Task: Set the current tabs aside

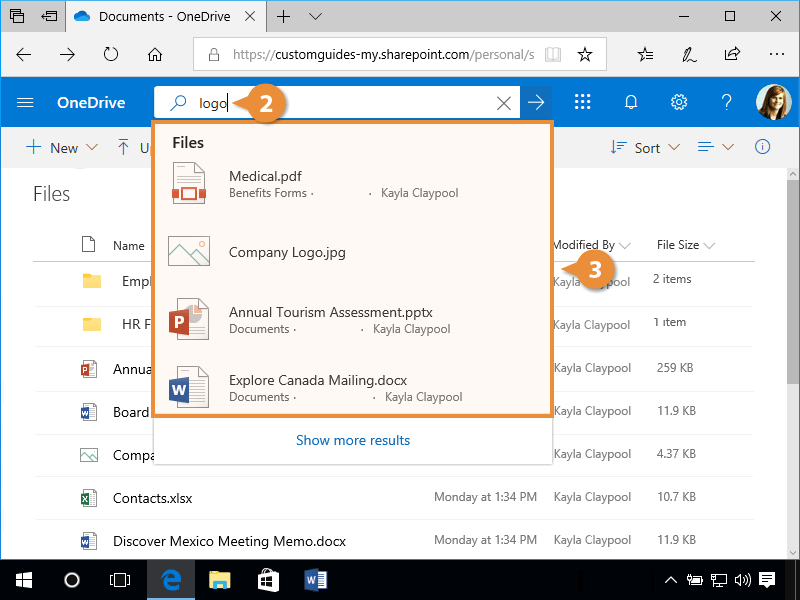Action: coord(49,16)
